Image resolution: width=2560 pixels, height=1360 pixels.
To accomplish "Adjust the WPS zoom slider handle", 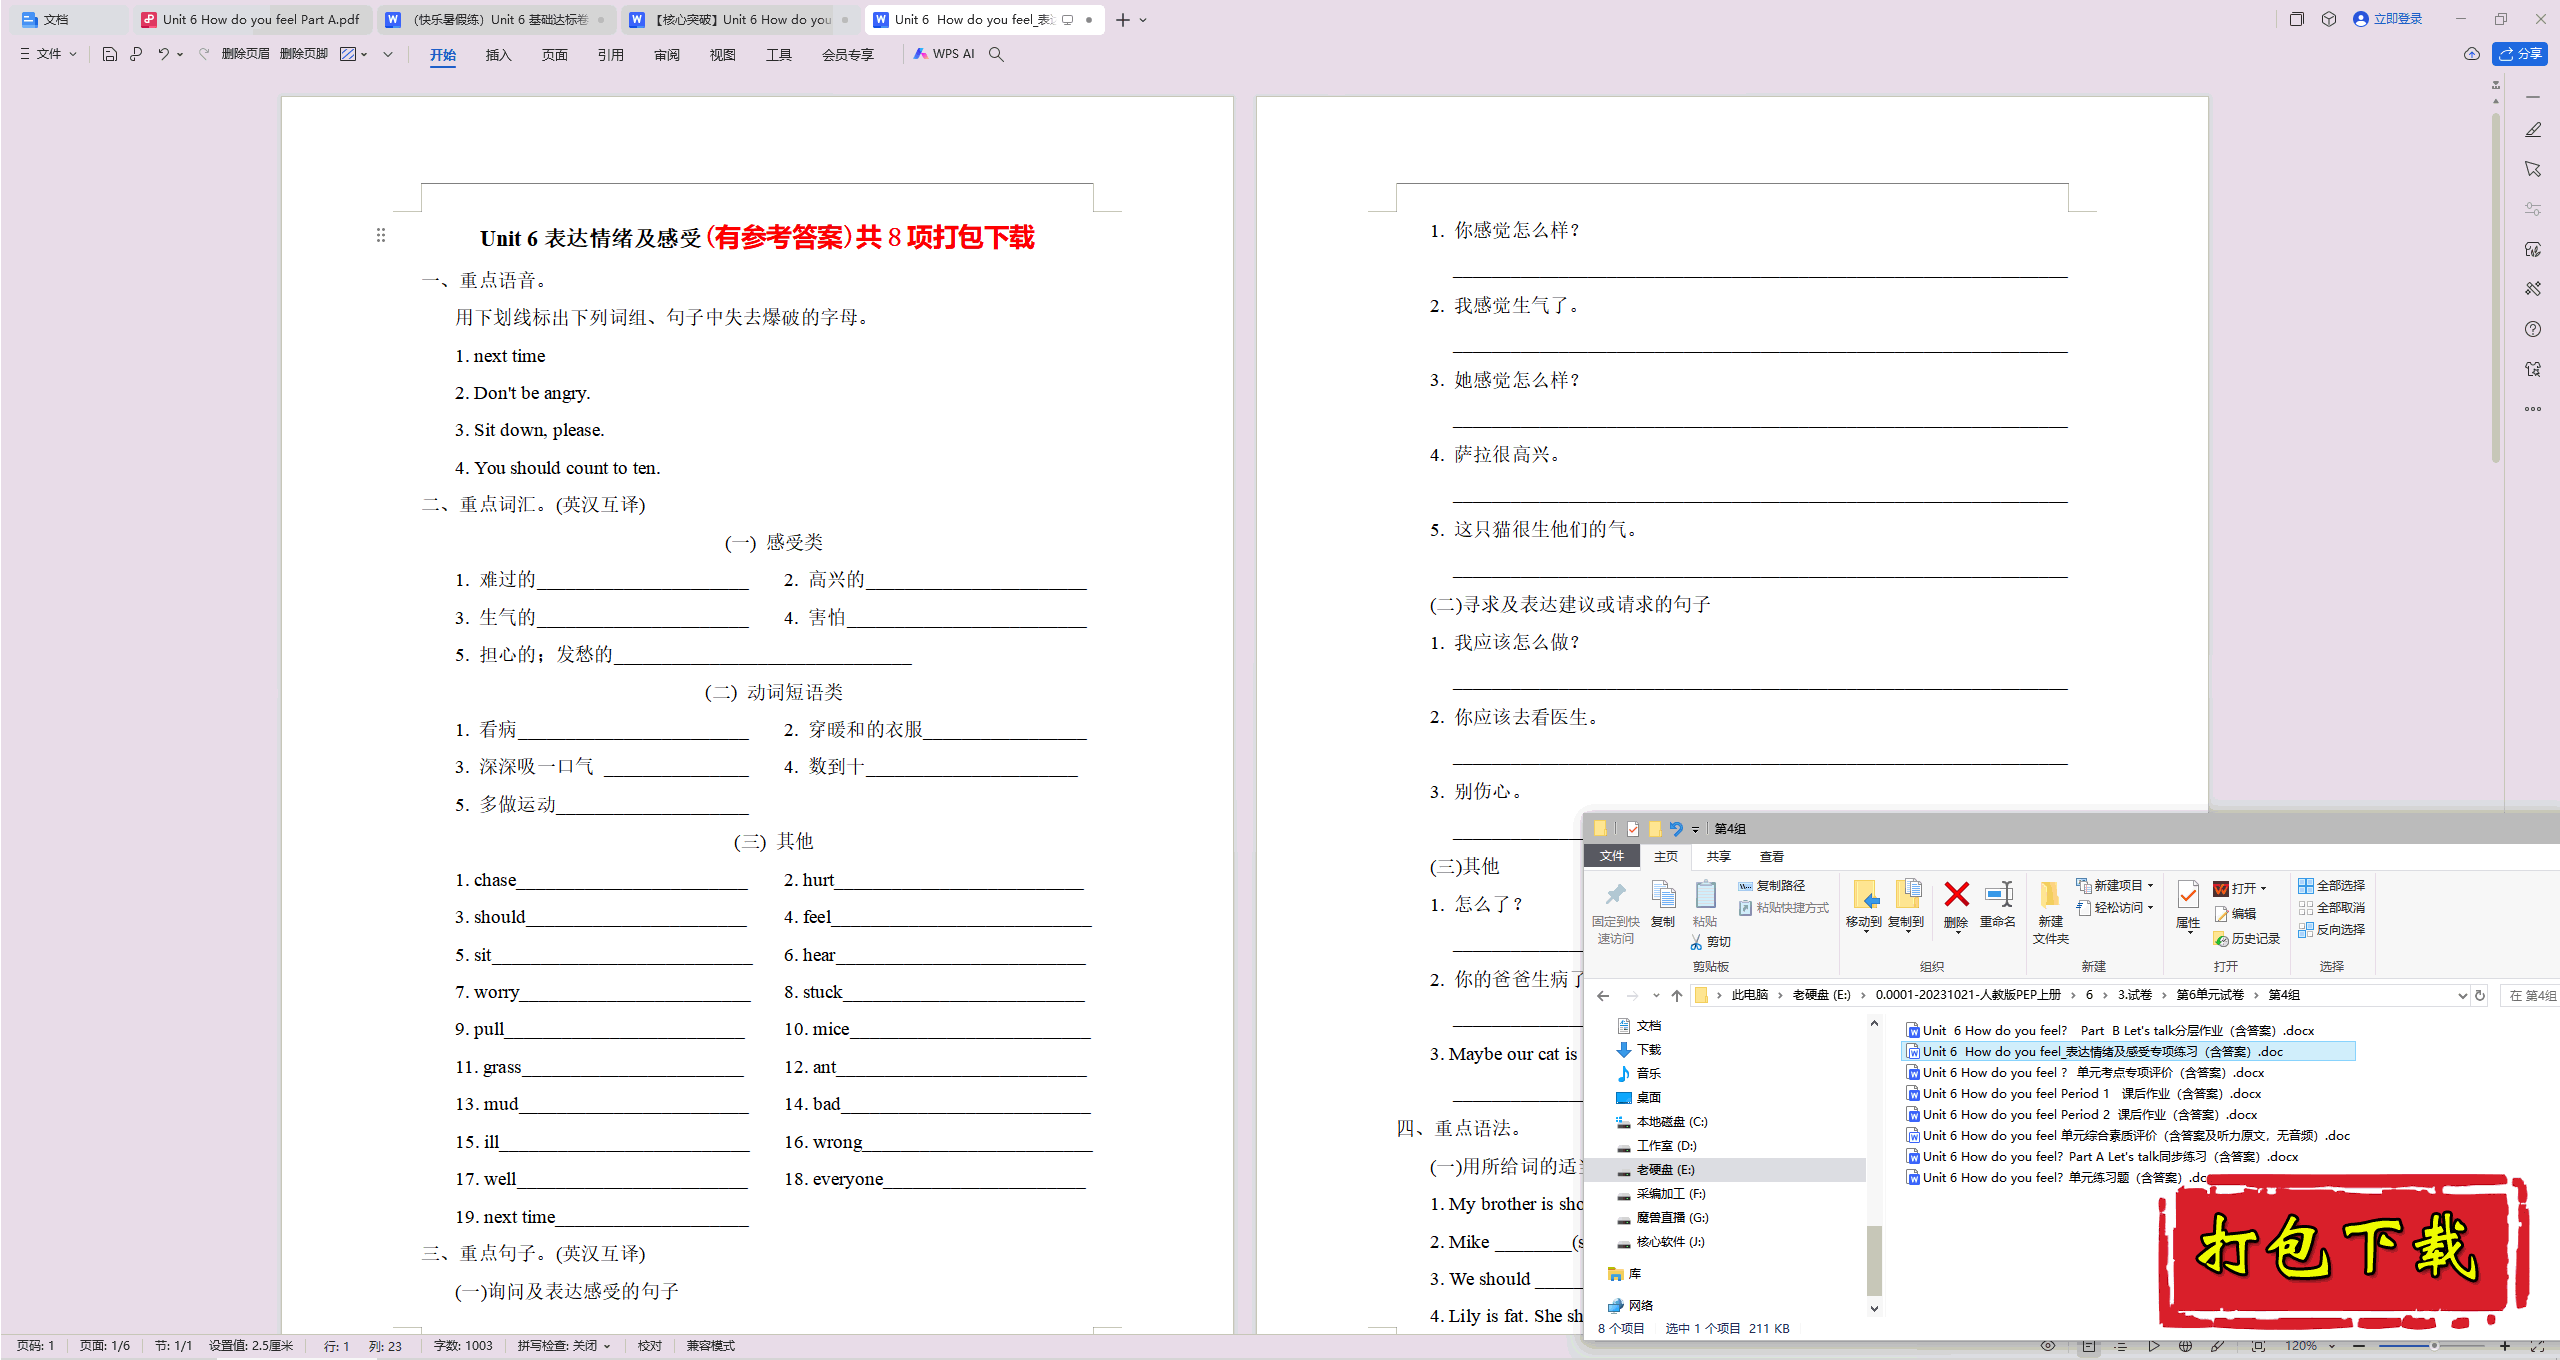I will coord(2433,1346).
